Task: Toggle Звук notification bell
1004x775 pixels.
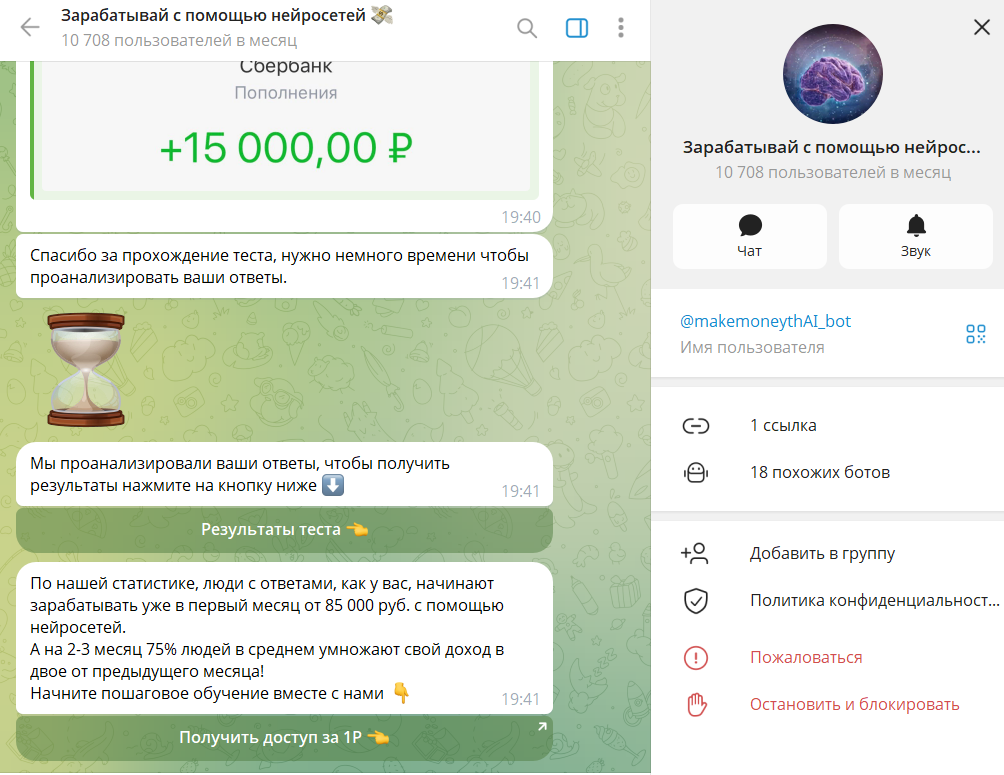Action: tap(916, 236)
